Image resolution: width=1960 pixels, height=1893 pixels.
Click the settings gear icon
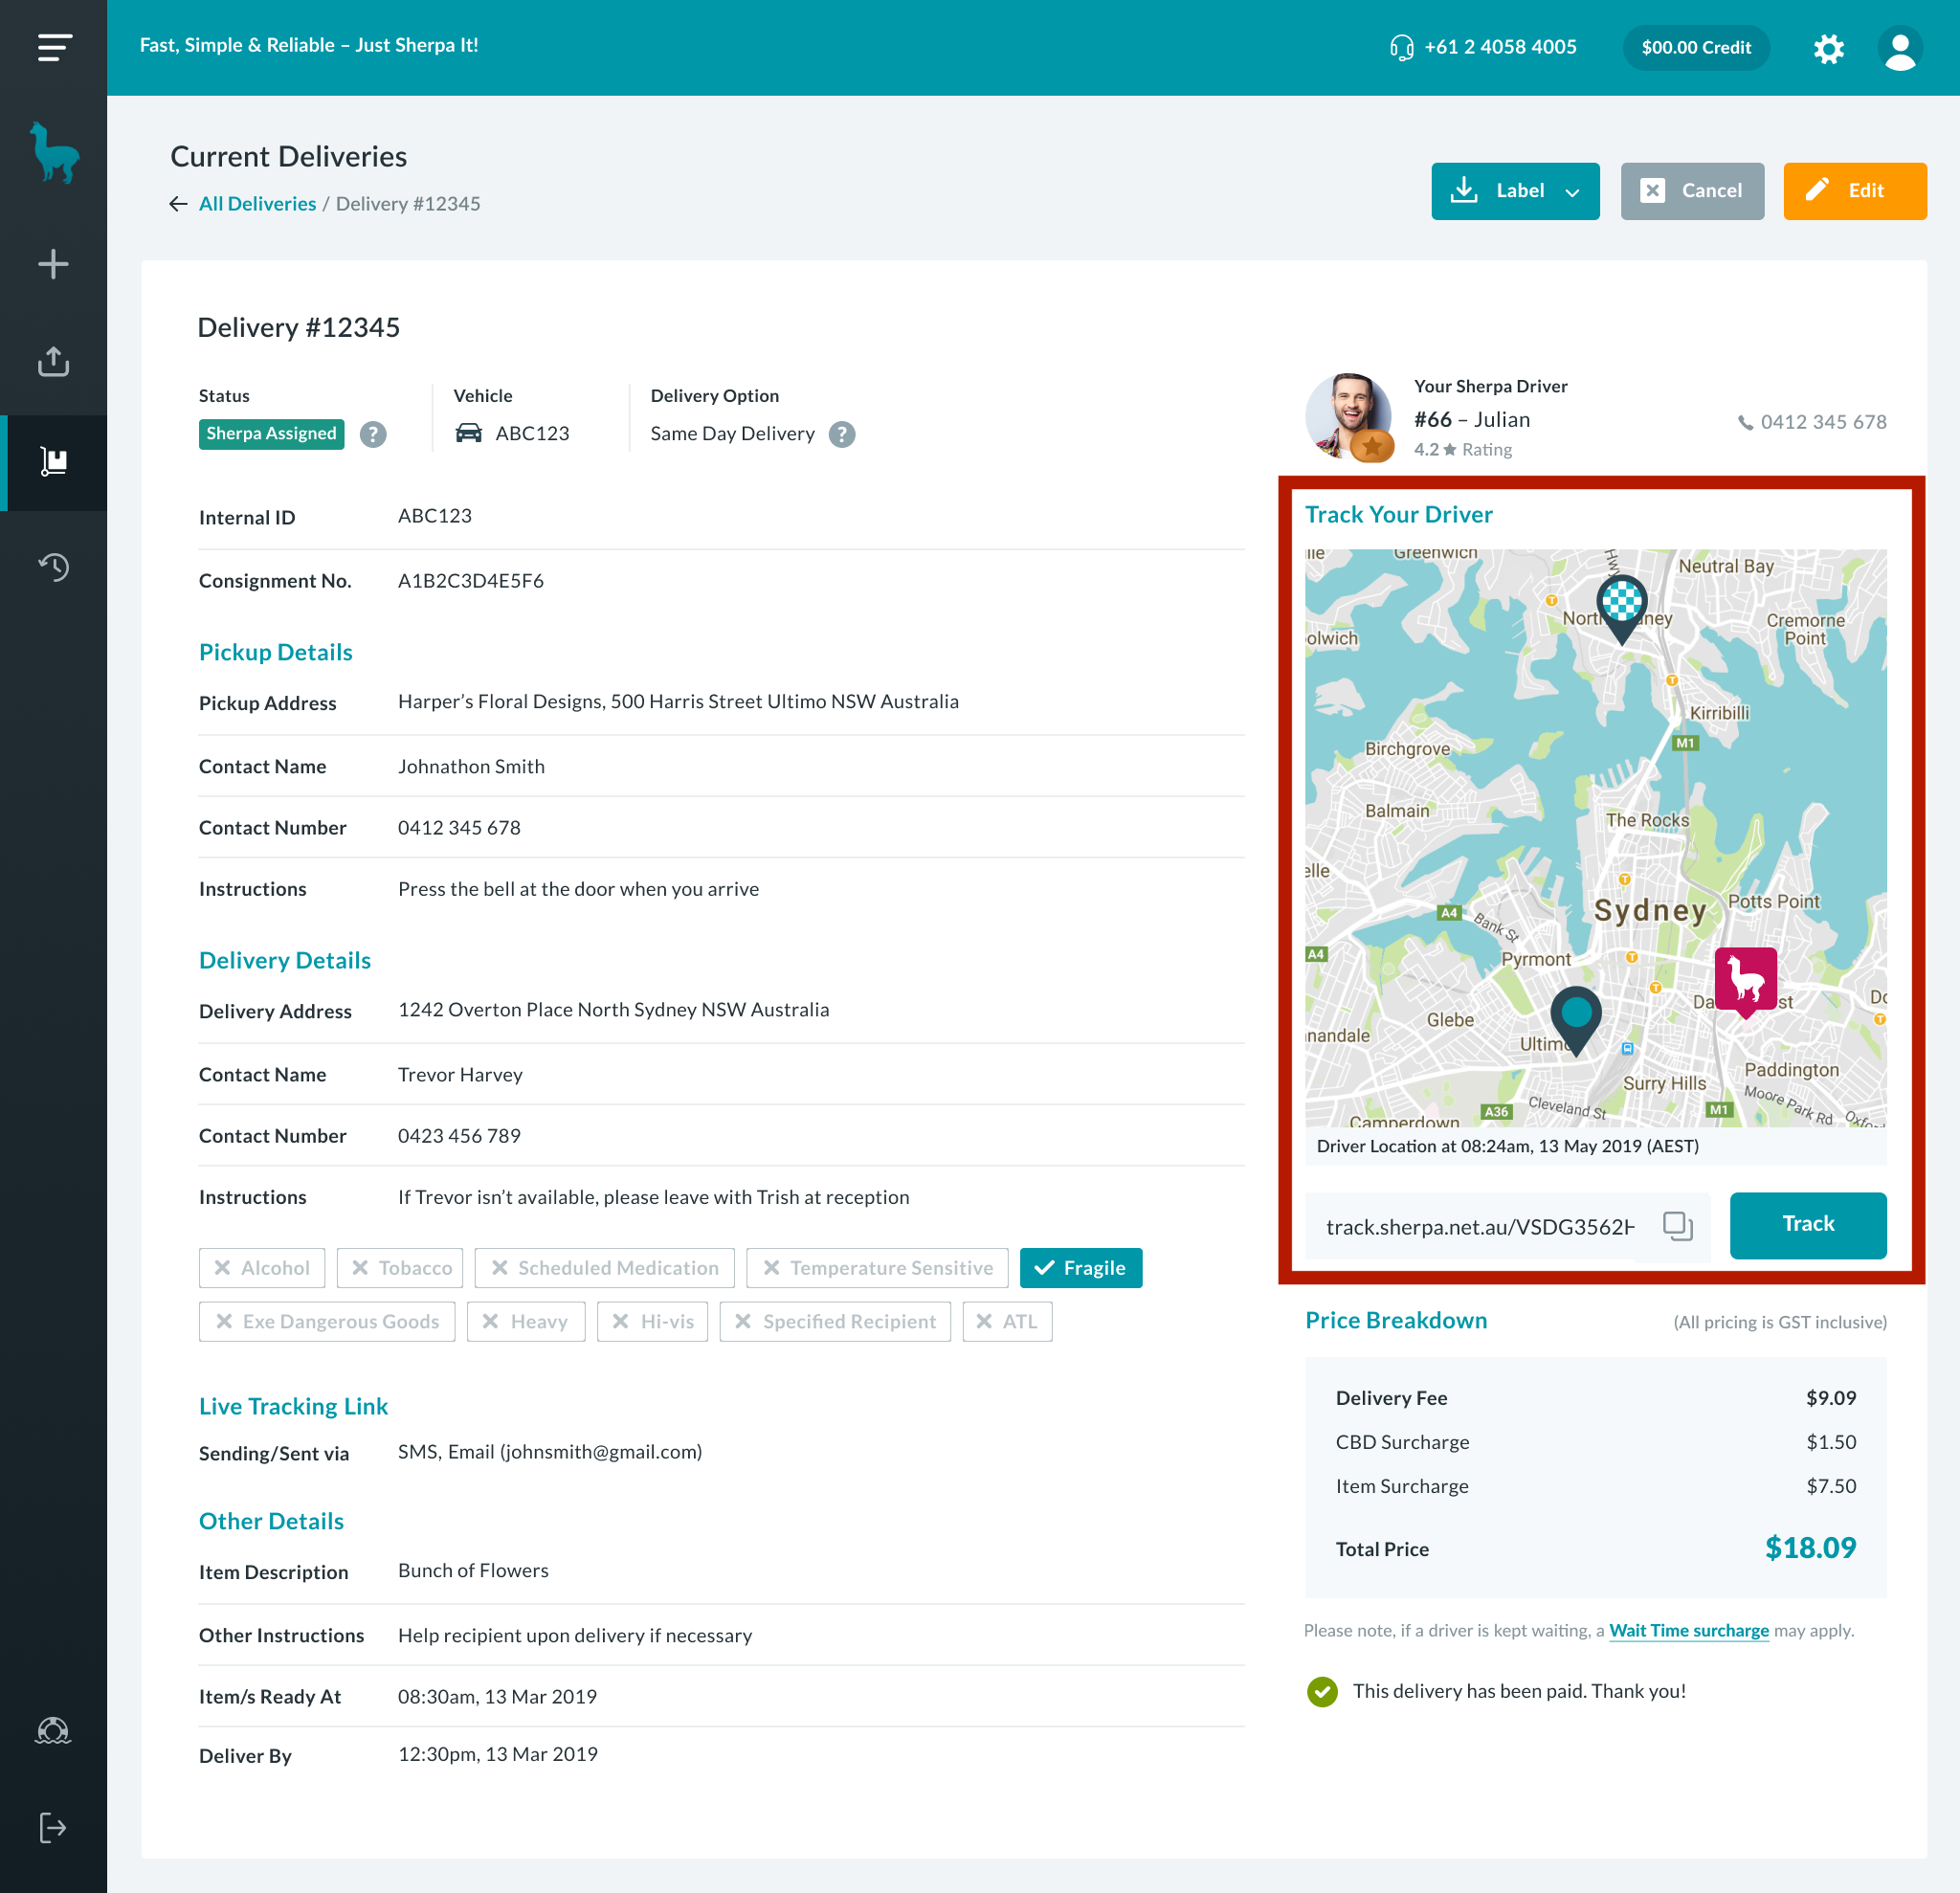coord(1828,48)
